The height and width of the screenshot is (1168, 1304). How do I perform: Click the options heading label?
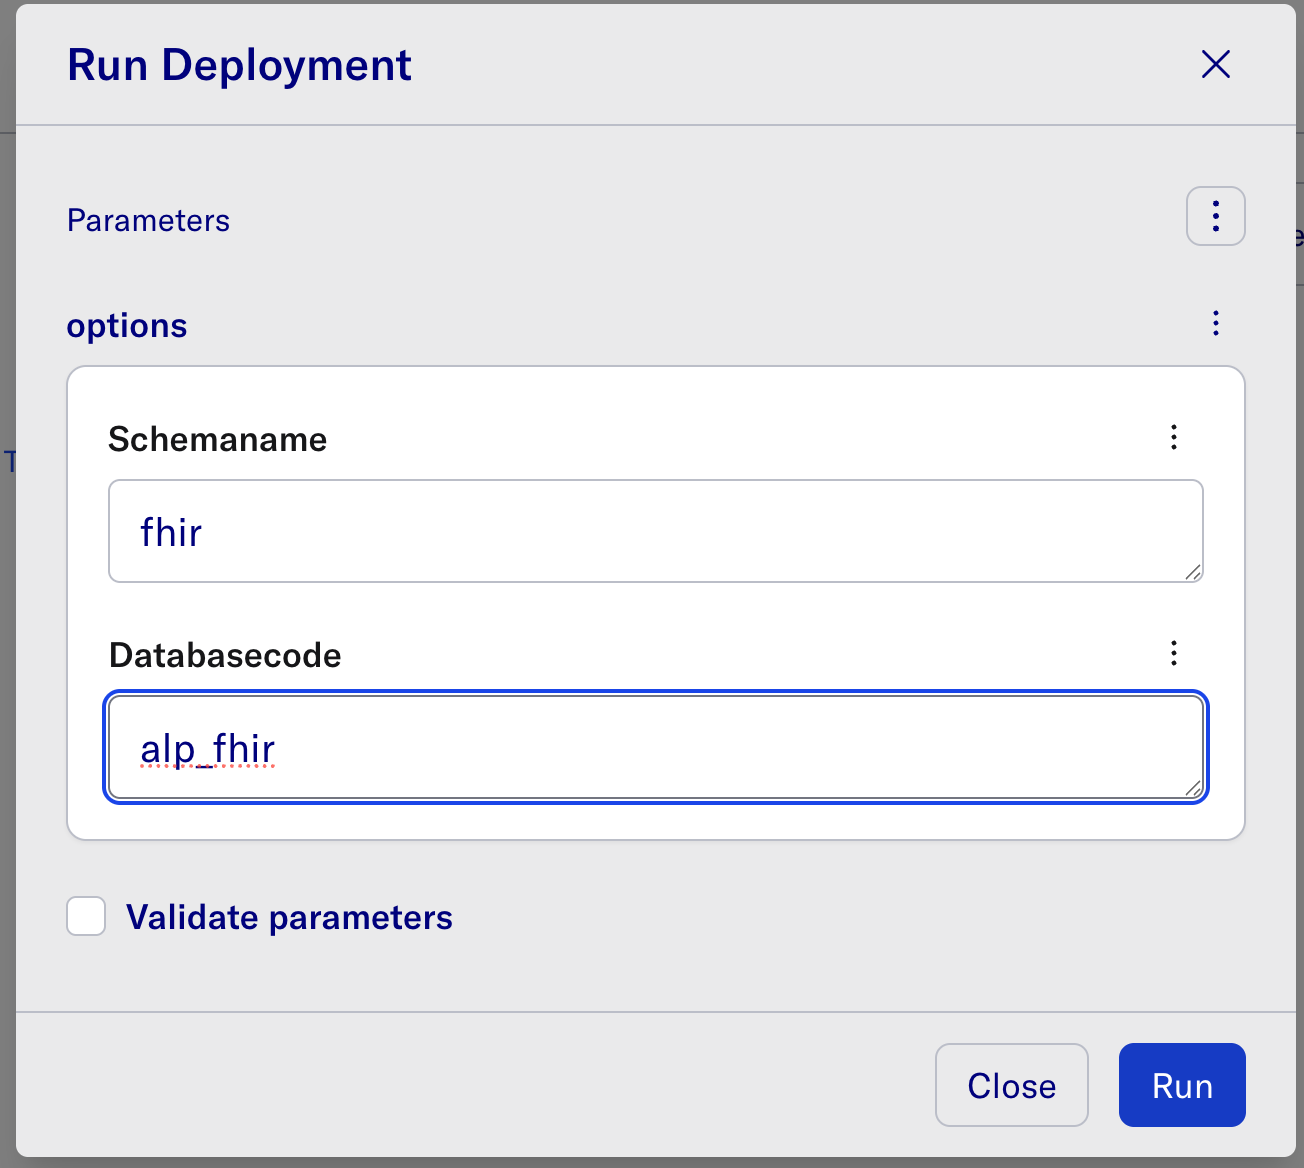point(127,326)
